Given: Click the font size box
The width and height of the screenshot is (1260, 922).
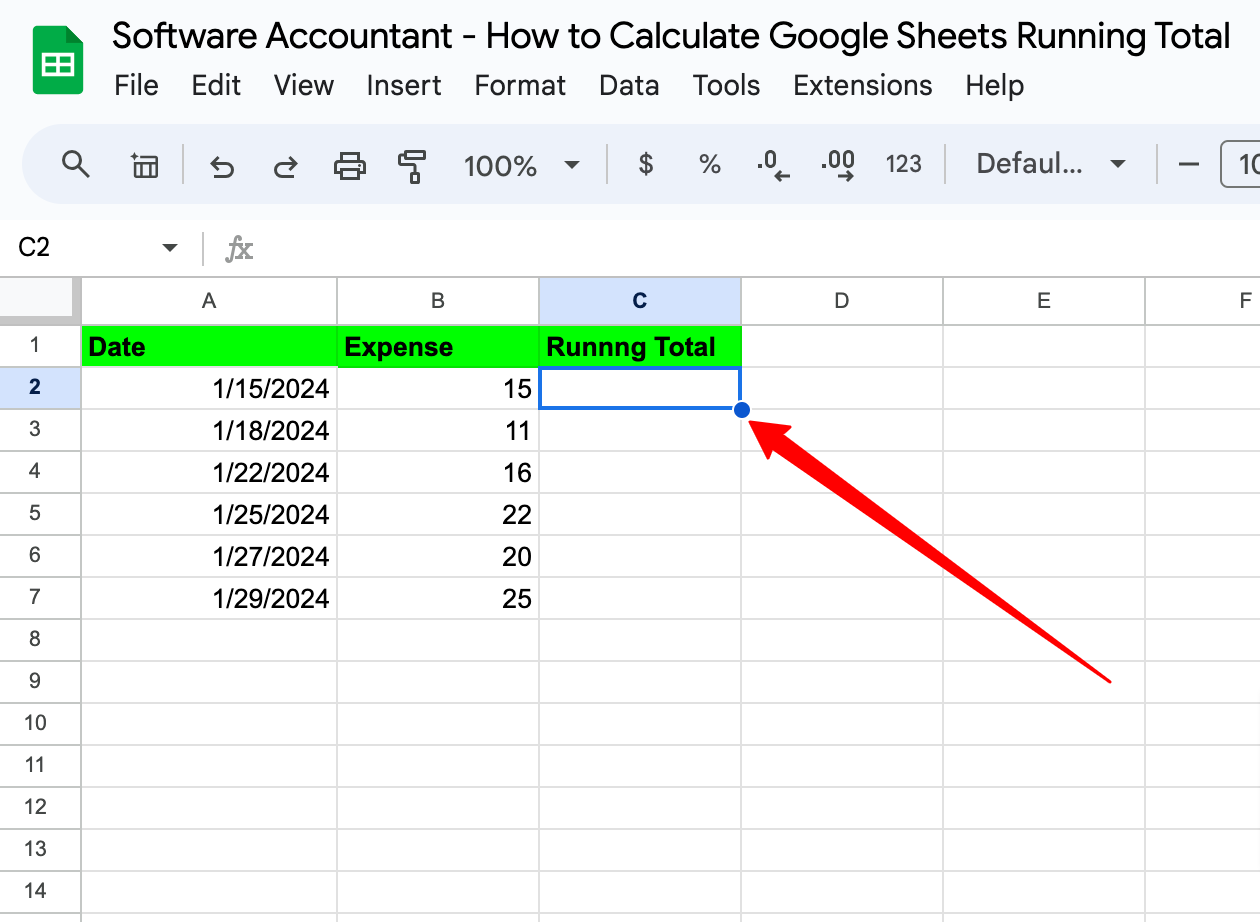Looking at the screenshot, I should pos(1242,164).
